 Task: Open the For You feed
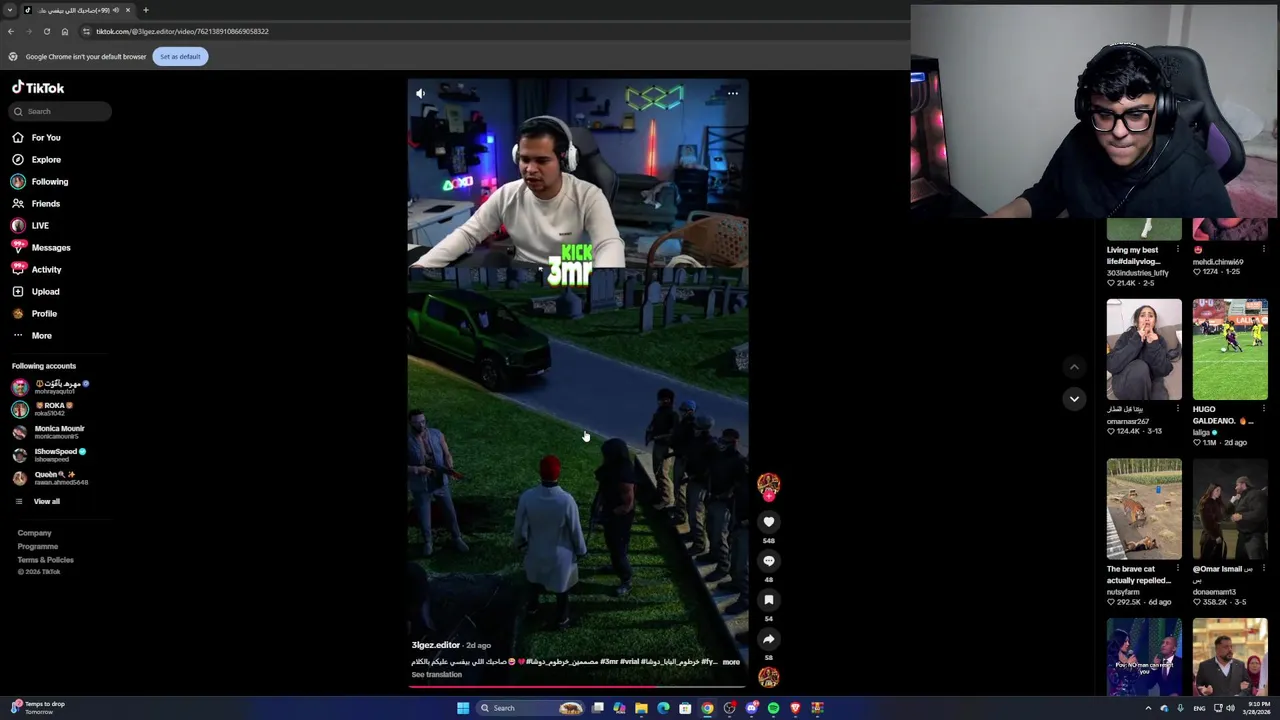[x=36, y=137]
